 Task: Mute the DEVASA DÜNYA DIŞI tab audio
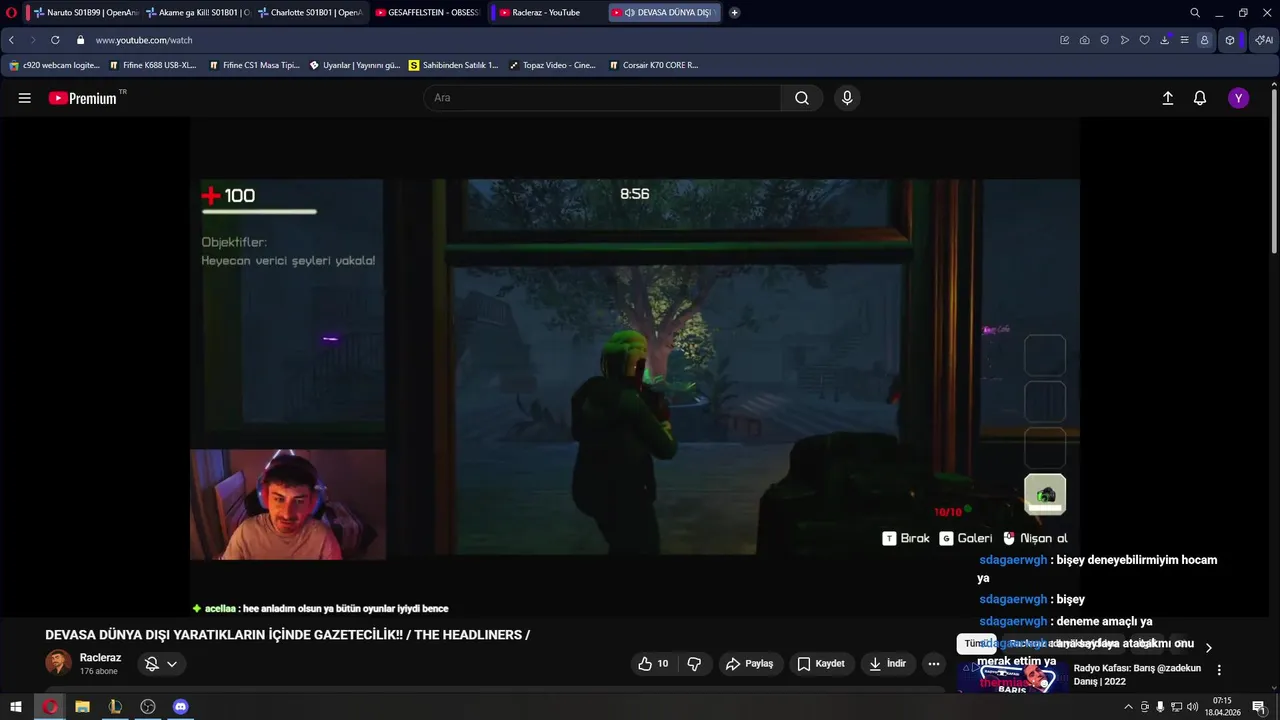point(628,13)
